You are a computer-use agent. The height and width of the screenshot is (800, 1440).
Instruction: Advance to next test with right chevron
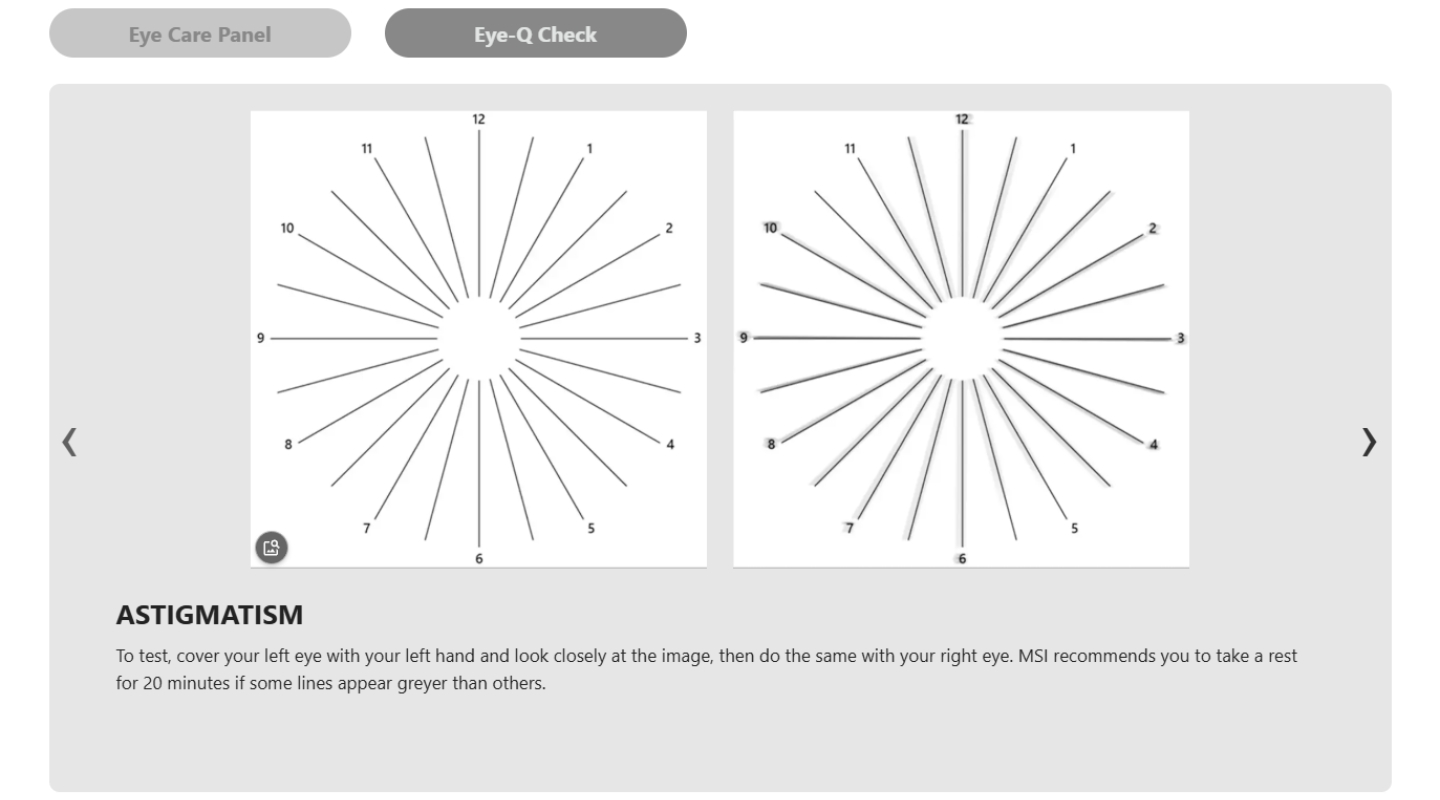click(1369, 440)
